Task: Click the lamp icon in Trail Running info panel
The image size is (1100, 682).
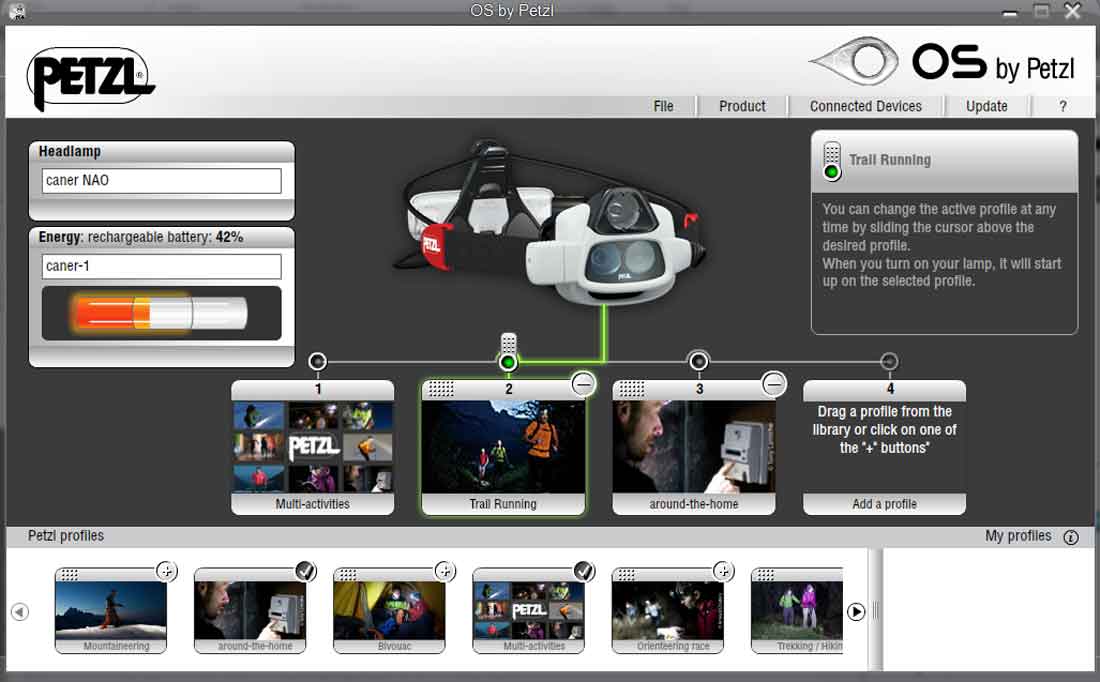Action: [832, 162]
